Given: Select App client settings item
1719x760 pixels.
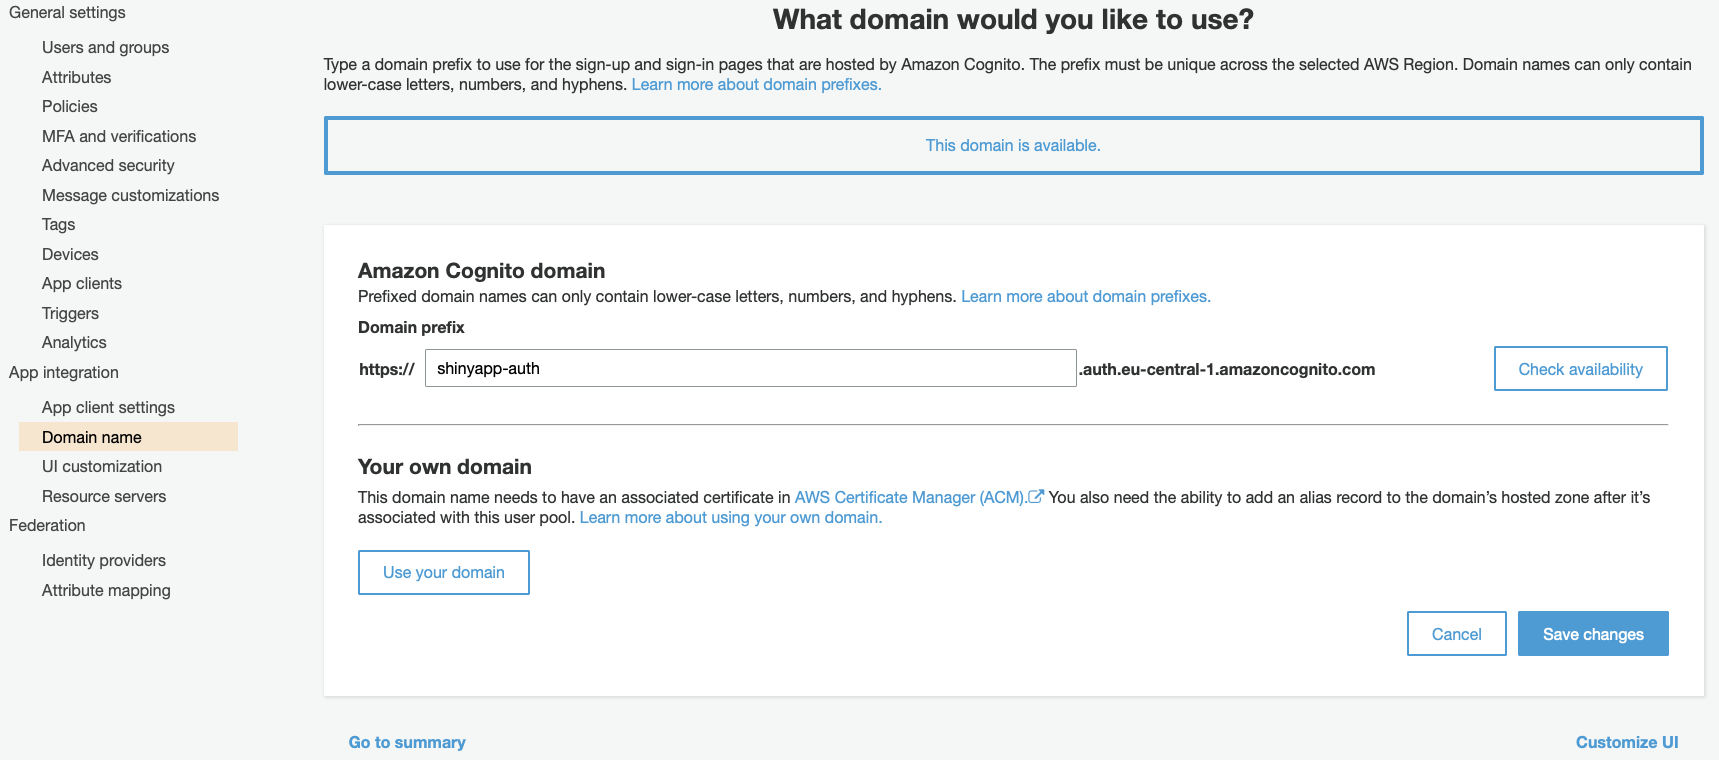Looking at the screenshot, I should pyautogui.click(x=108, y=407).
